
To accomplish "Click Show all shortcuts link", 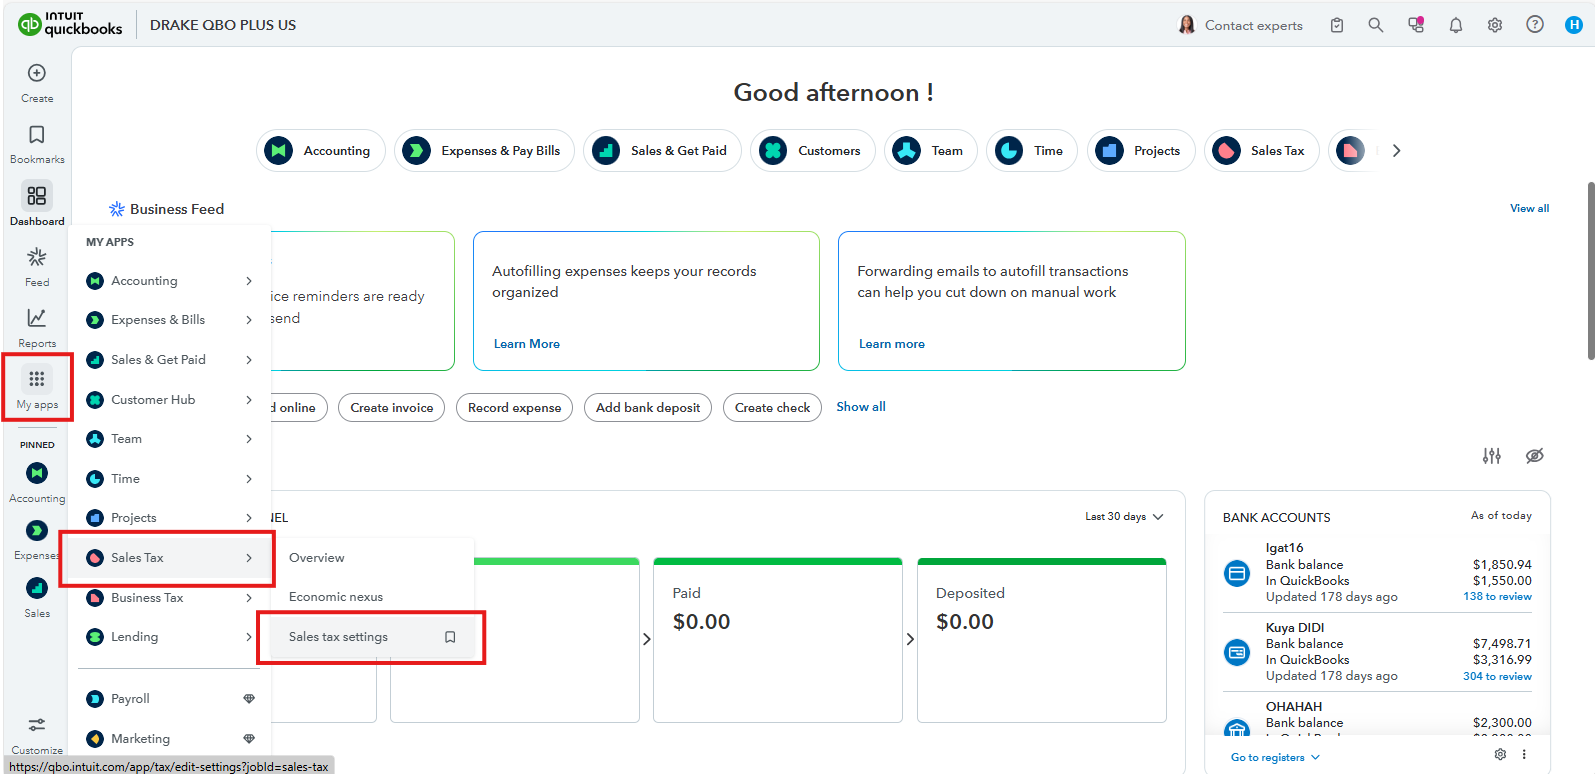I will click(x=861, y=407).
